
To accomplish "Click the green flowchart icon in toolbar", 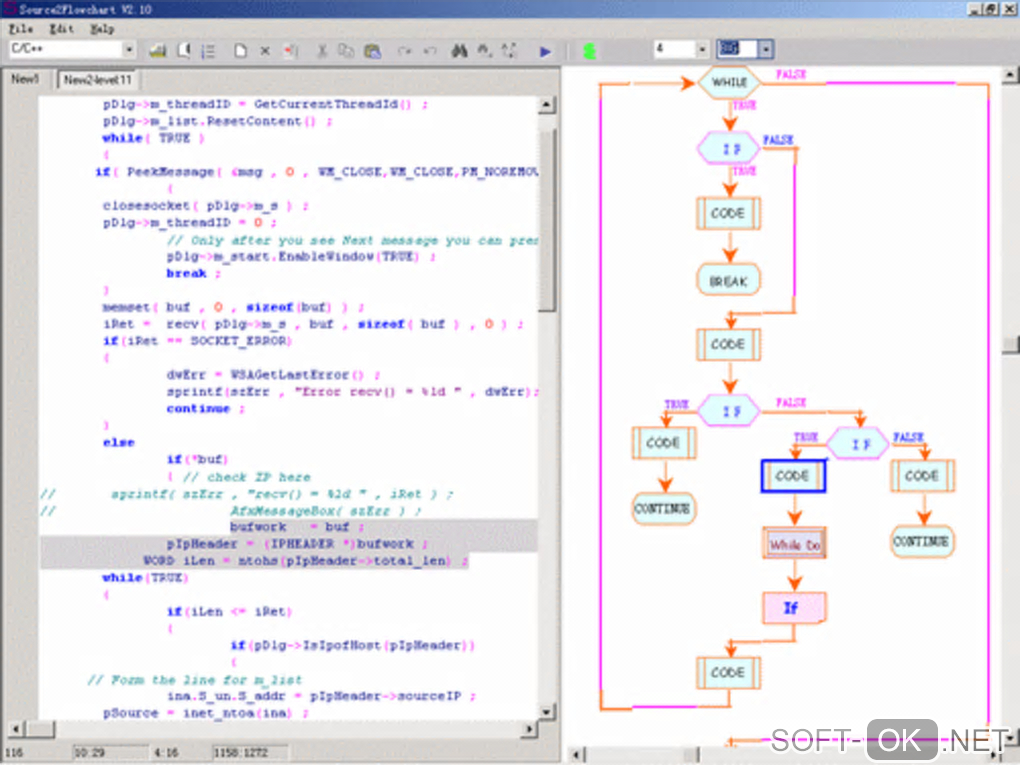I will pos(588,50).
